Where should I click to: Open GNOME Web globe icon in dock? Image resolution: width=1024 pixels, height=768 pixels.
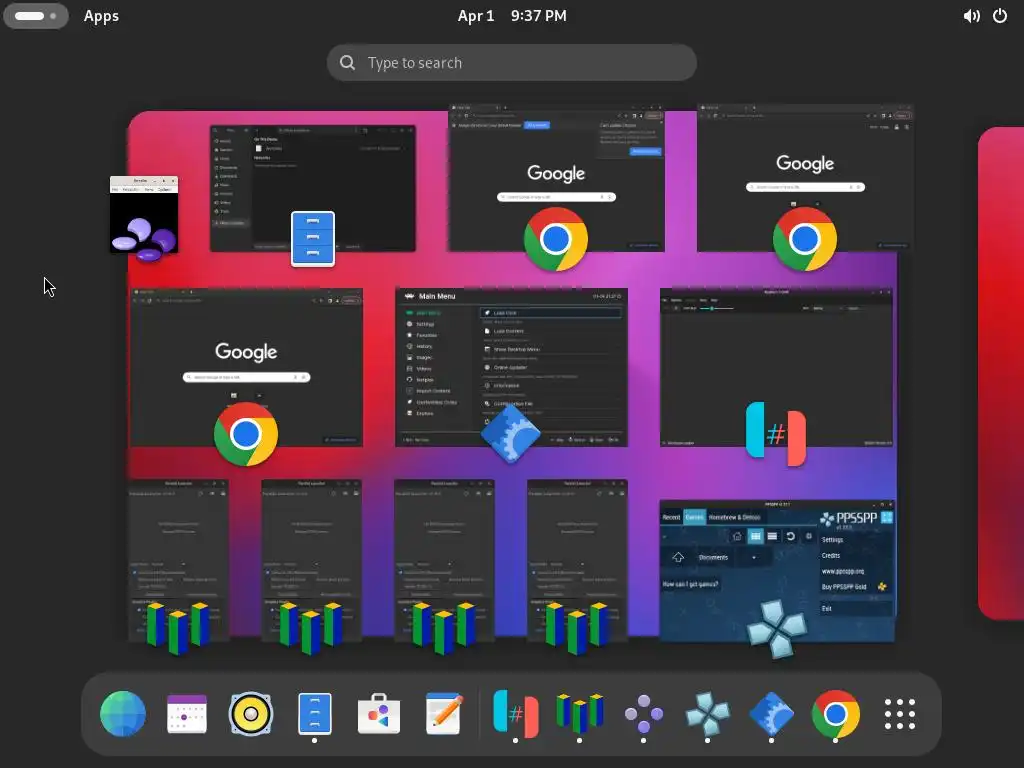pos(123,713)
